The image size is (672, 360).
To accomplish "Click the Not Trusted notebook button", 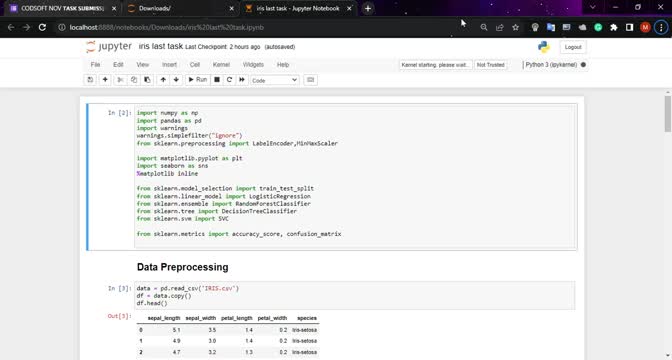I will [x=491, y=65].
